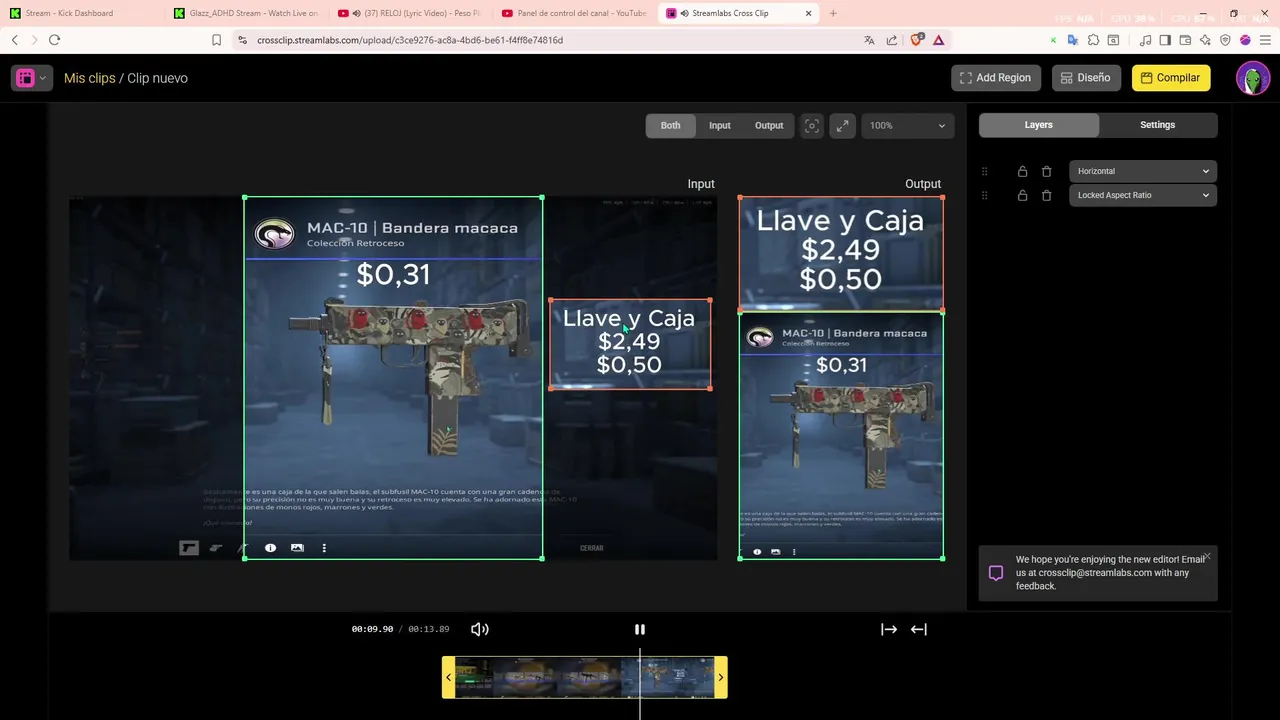The image size is (1280, 720).
Task: Delete the Locked Aspect Ratio layer
Action: (1046, 195)
